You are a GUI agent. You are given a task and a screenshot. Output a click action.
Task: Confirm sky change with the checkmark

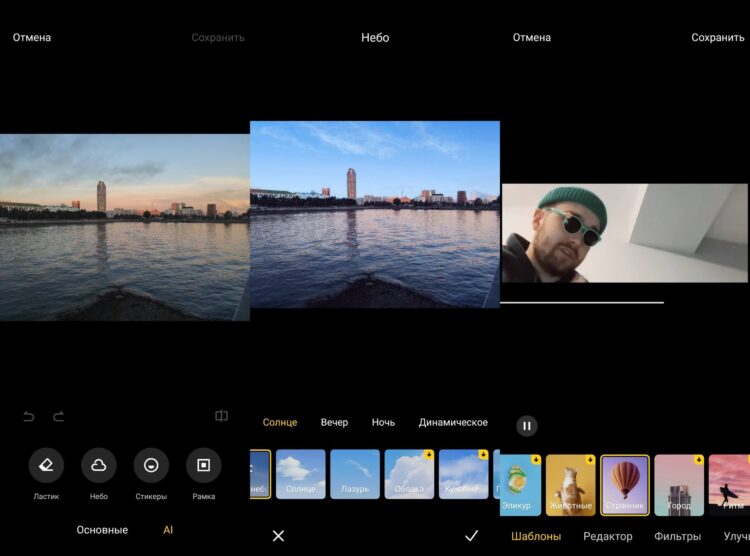[471, 536]
